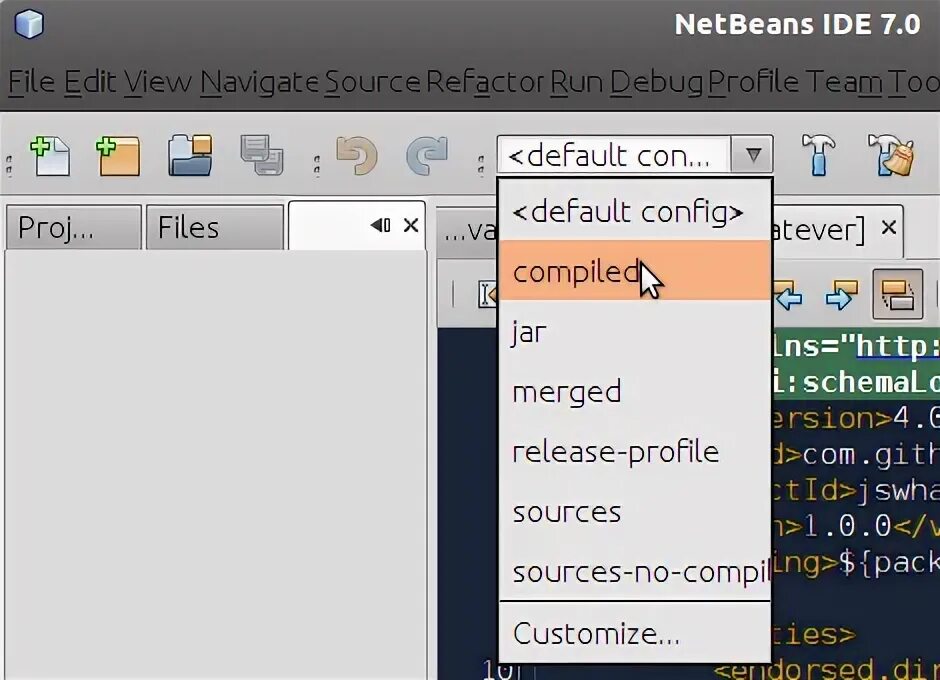Click the New File toolbar icon

pos(50,156)
